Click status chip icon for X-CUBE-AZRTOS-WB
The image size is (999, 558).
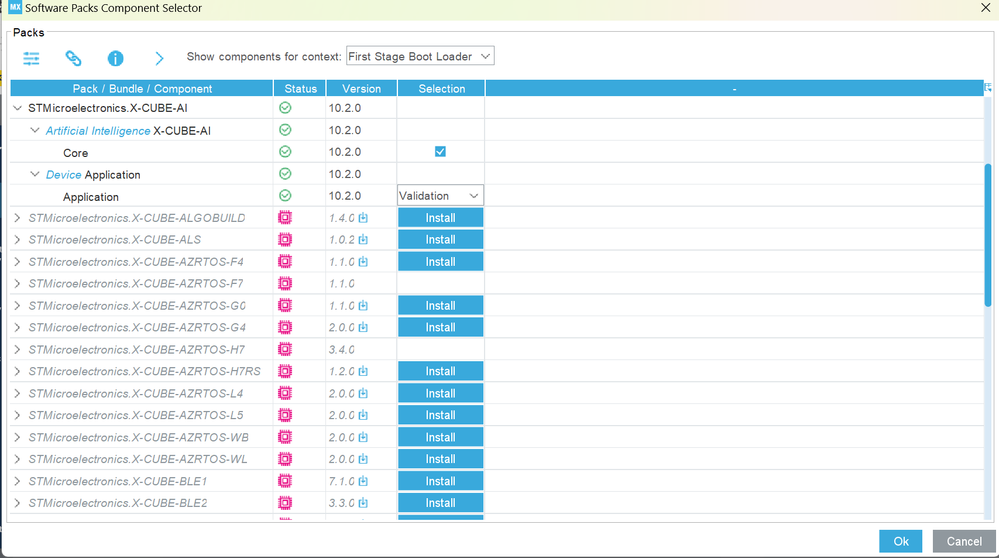(285, 437)
